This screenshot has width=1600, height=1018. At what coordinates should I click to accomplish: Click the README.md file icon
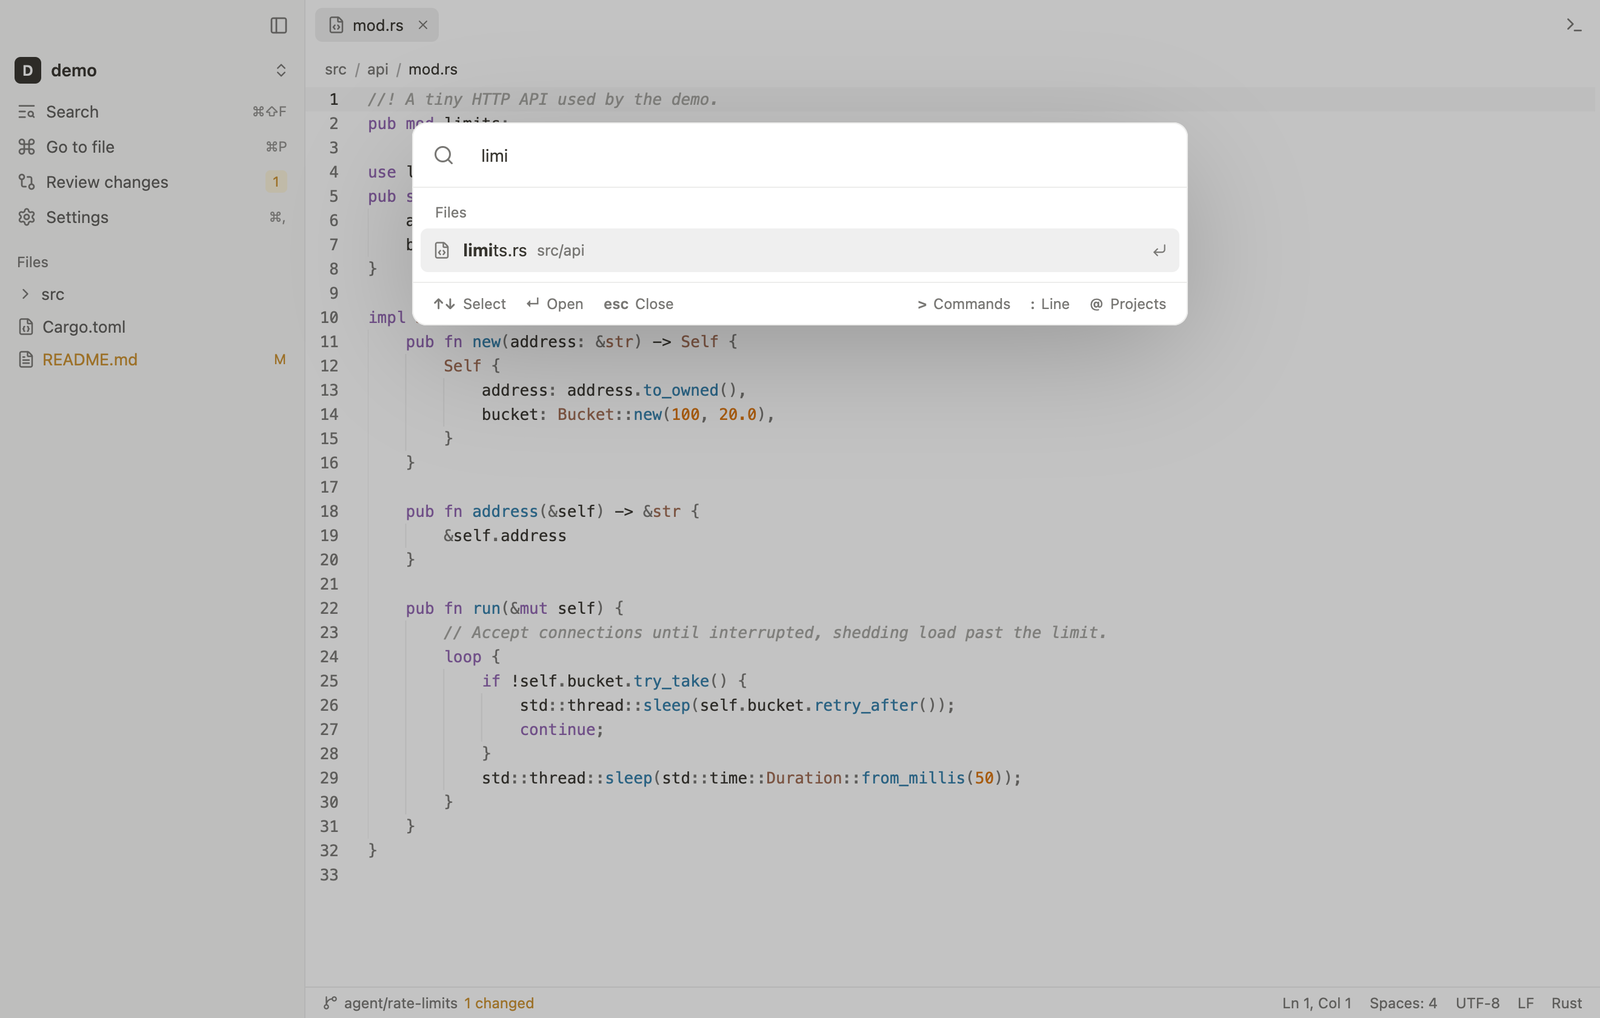(26, 359)
